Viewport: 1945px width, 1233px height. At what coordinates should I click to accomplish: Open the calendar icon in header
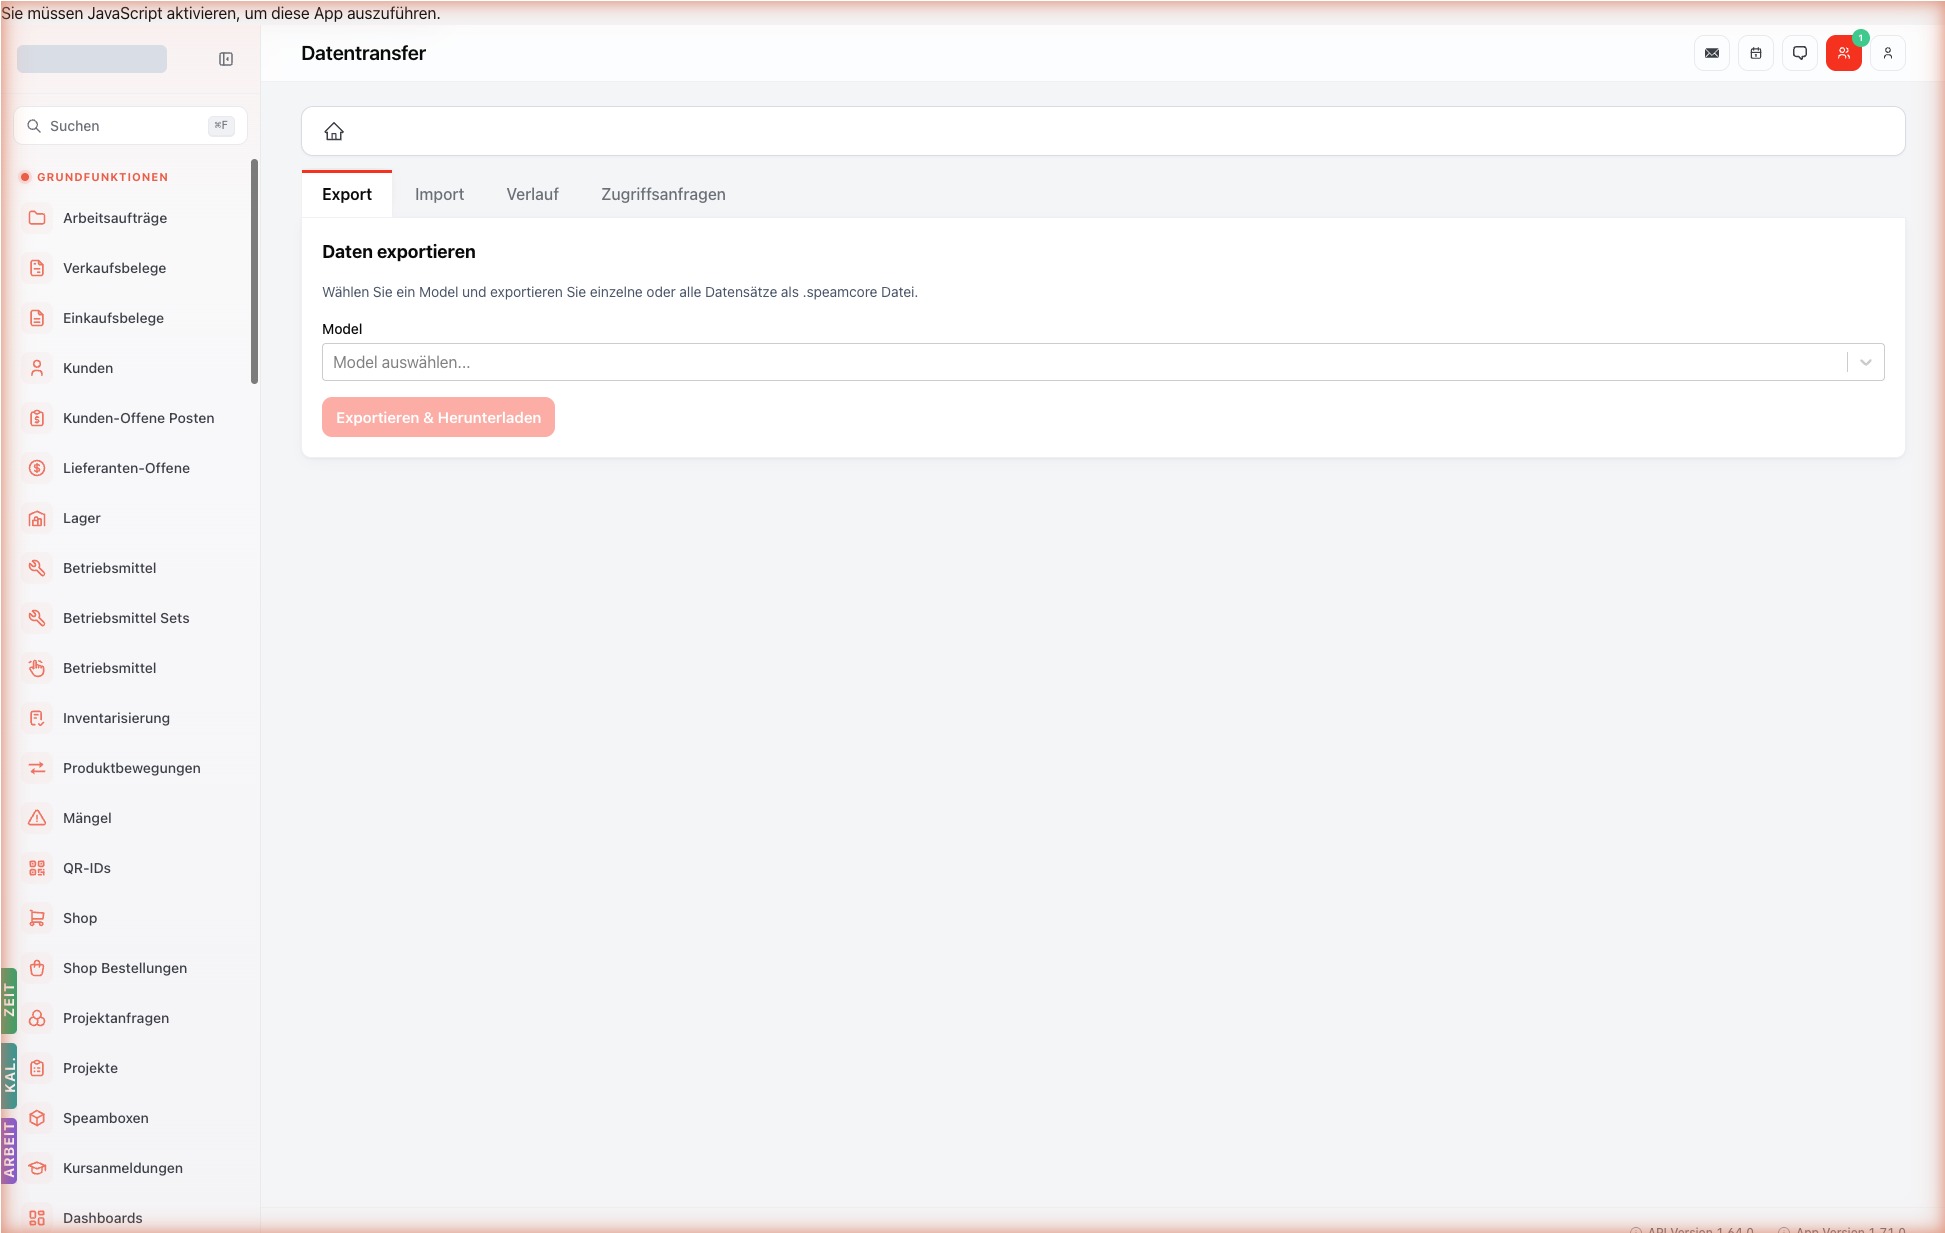point(1756,53)
